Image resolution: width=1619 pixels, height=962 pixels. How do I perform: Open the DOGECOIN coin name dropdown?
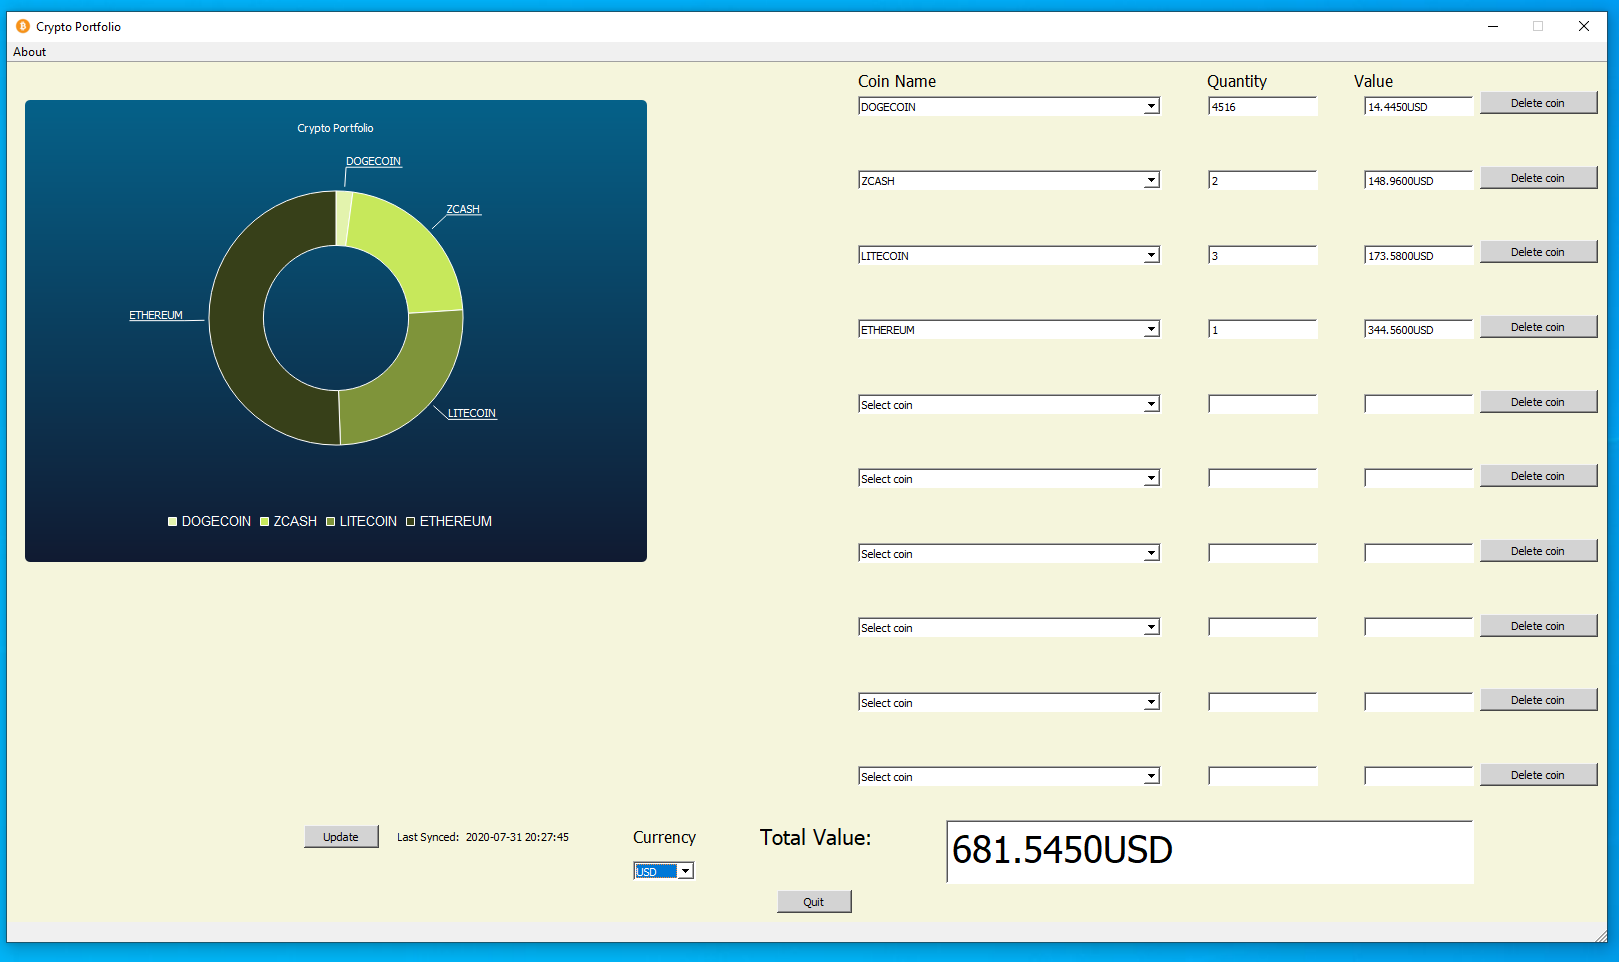(1009, 106)
